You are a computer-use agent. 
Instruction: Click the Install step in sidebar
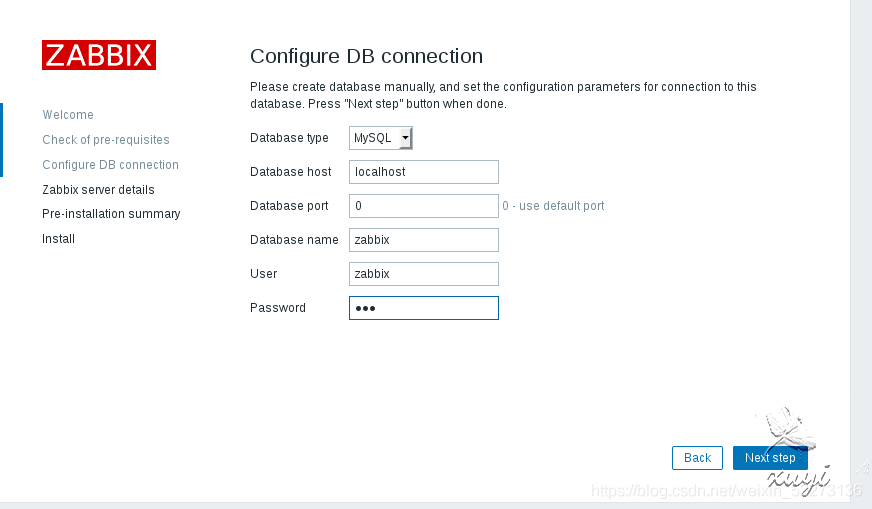58,239
